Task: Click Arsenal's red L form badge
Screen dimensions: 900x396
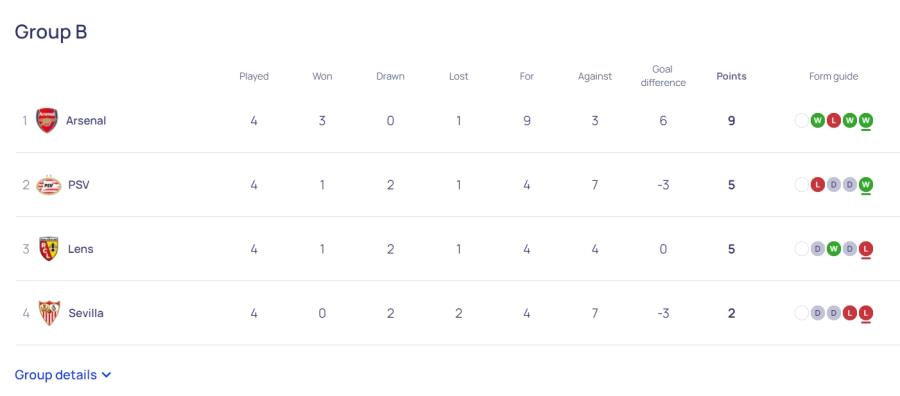Action: [834, 121]
